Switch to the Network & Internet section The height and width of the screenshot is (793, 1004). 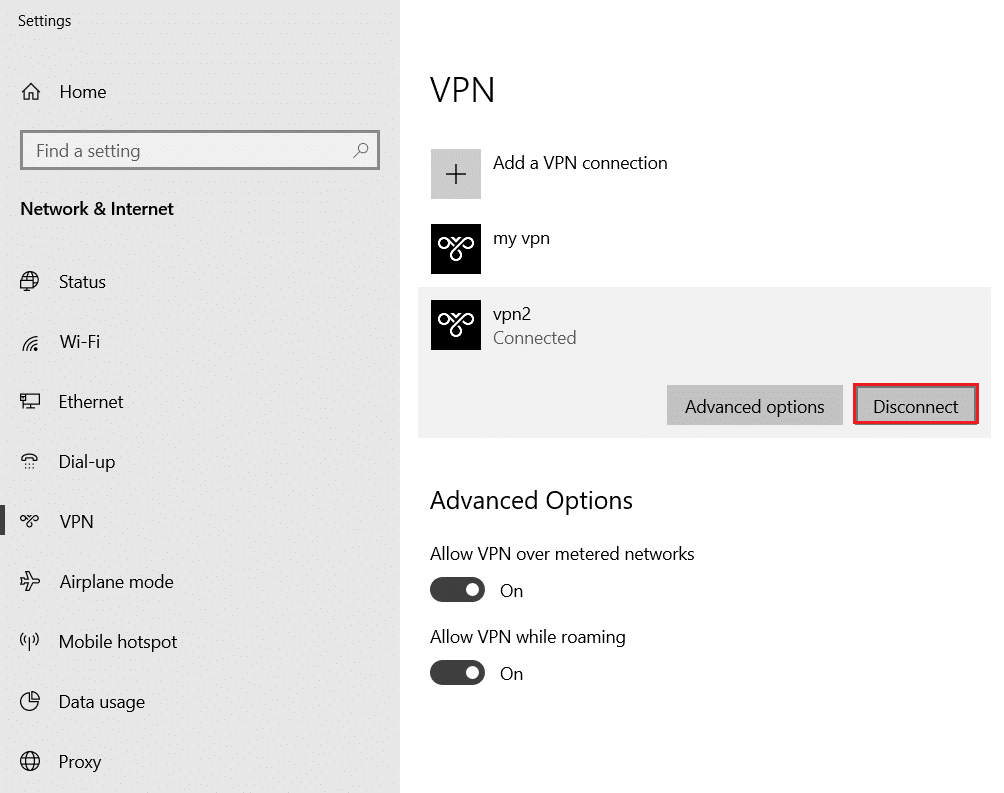click(96, 208)
